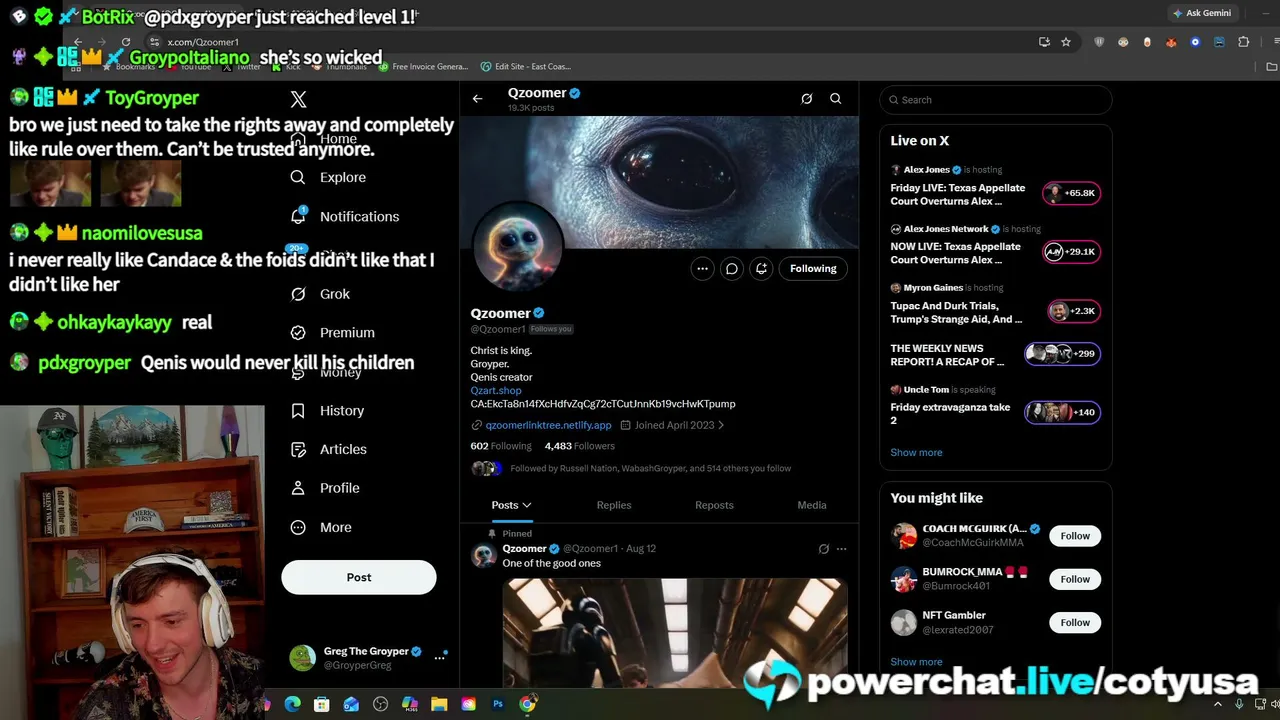Open the Myron Gaines Tupac And Durk Trials broadcast

tap(995, 305)
